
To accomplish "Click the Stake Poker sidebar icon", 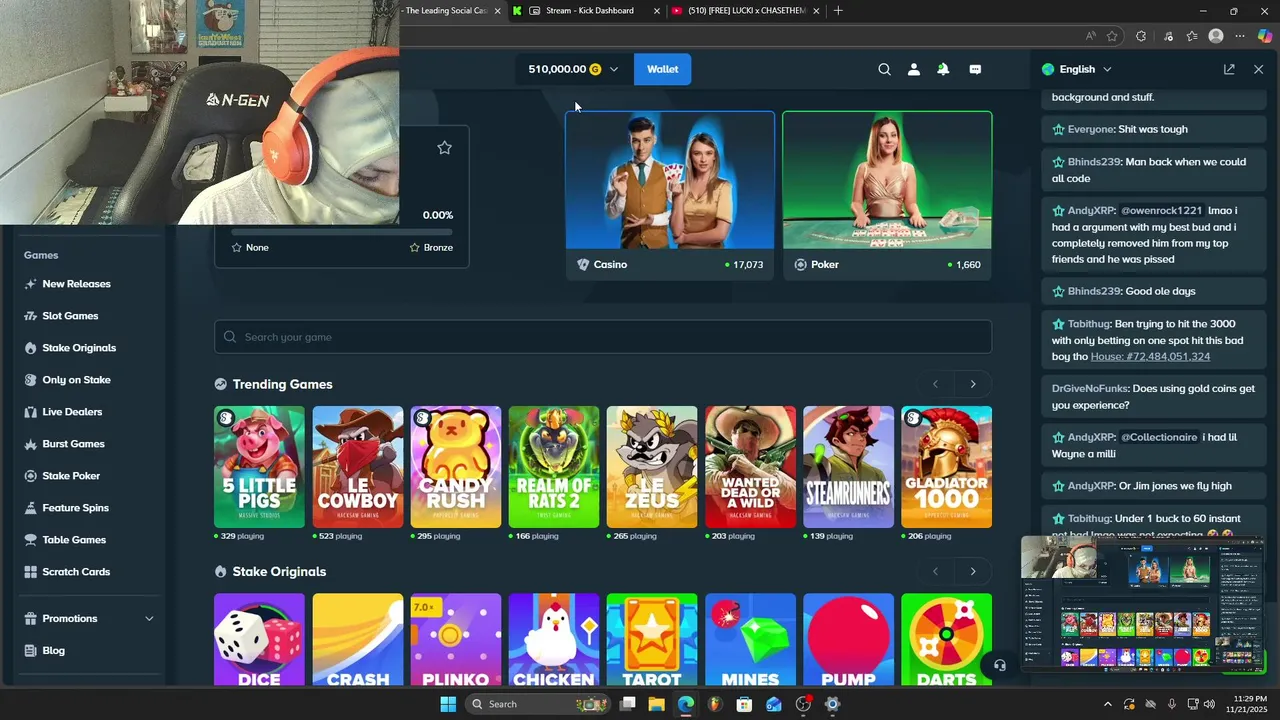I will (x=32, y=476).
